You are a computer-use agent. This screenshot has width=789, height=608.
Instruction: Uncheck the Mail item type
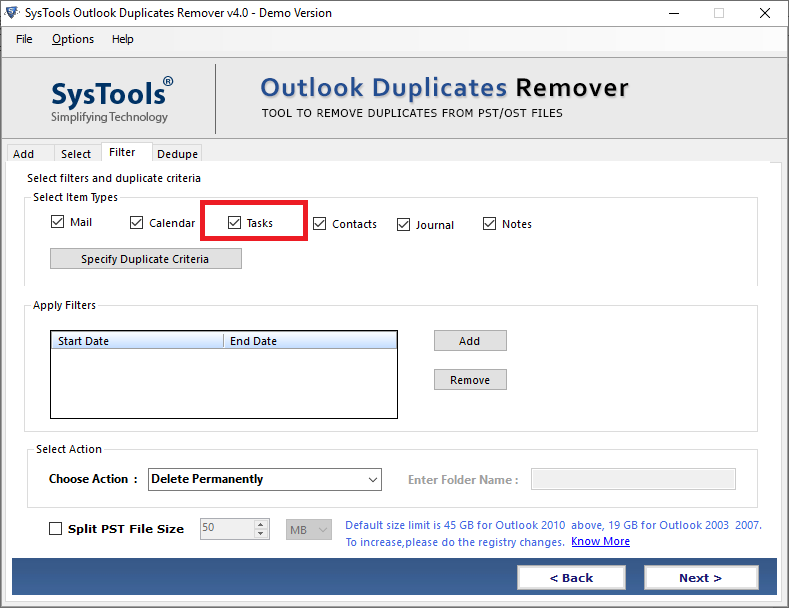pyautogui.click(x=58, y=222)
